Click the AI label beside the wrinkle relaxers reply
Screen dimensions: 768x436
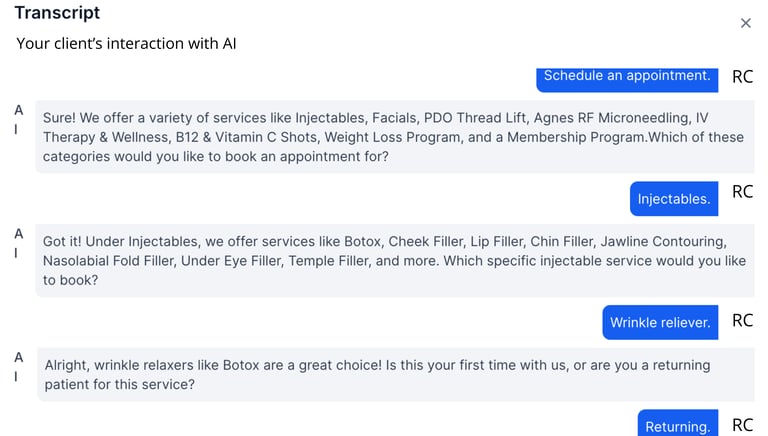point(19,366)
